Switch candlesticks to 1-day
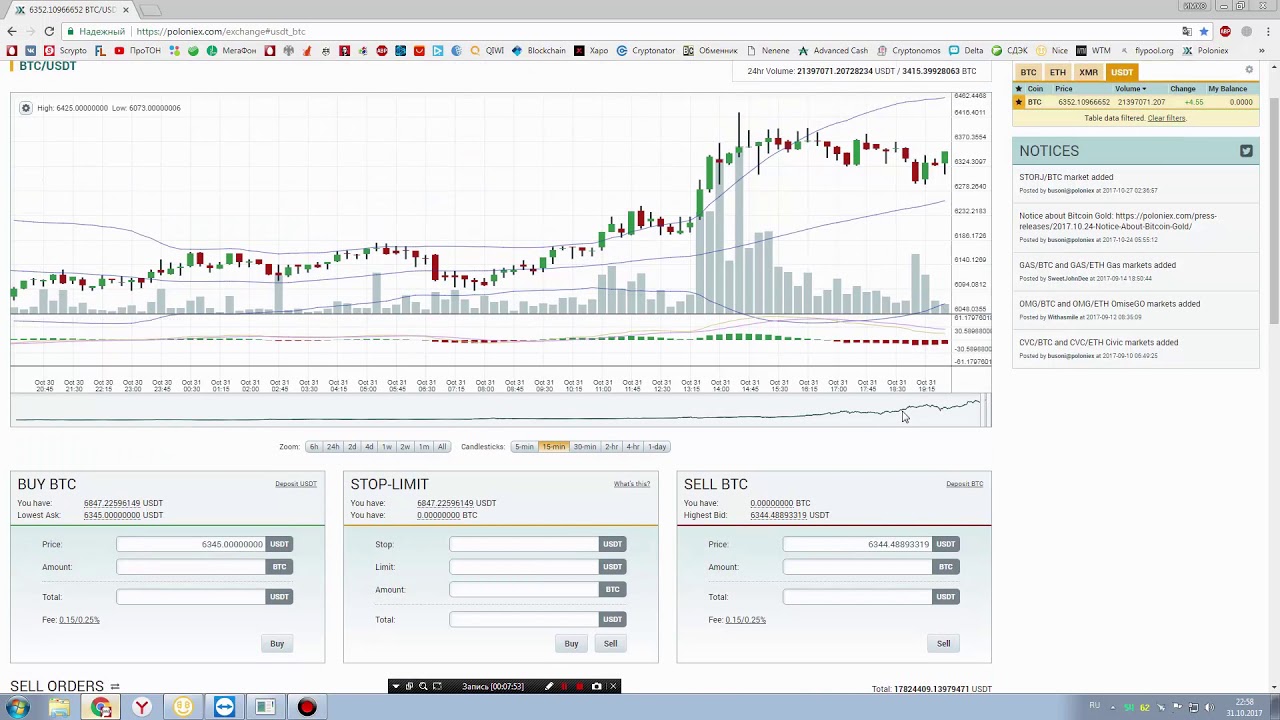Screen dimensions: 1280x720 (x=657, y=447)
